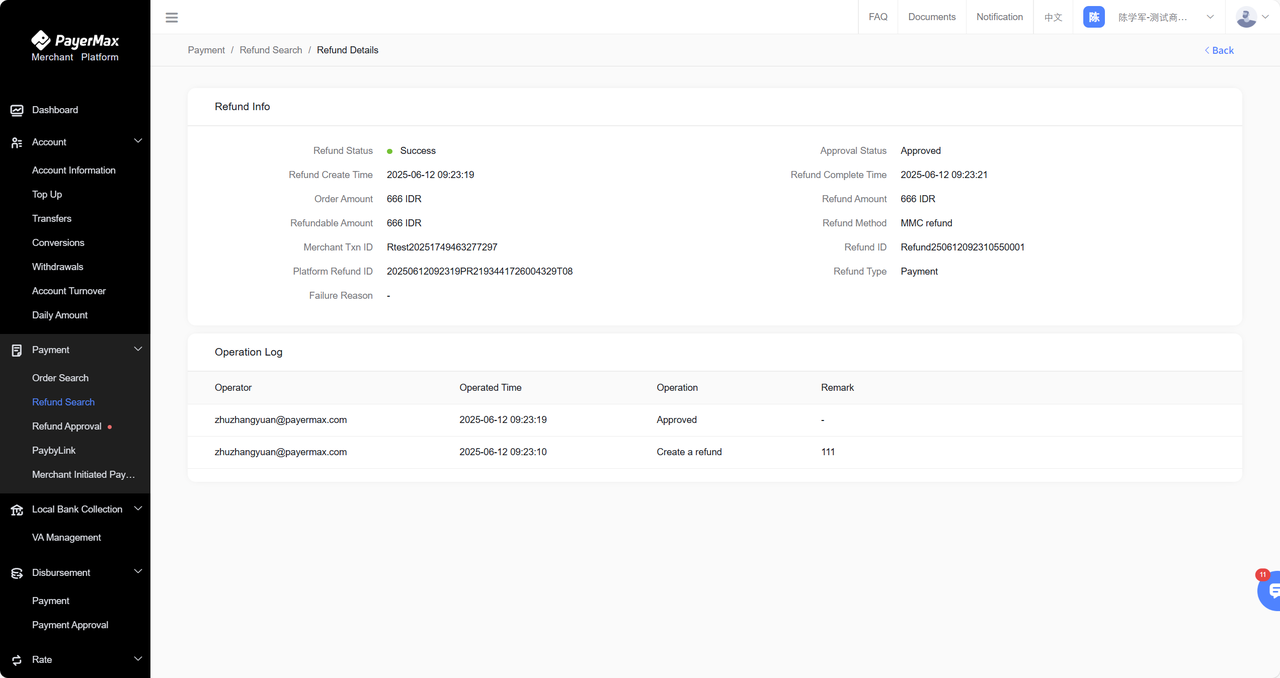
Task: Open Dashboard in the sidebar
Action: coord(55,110)
